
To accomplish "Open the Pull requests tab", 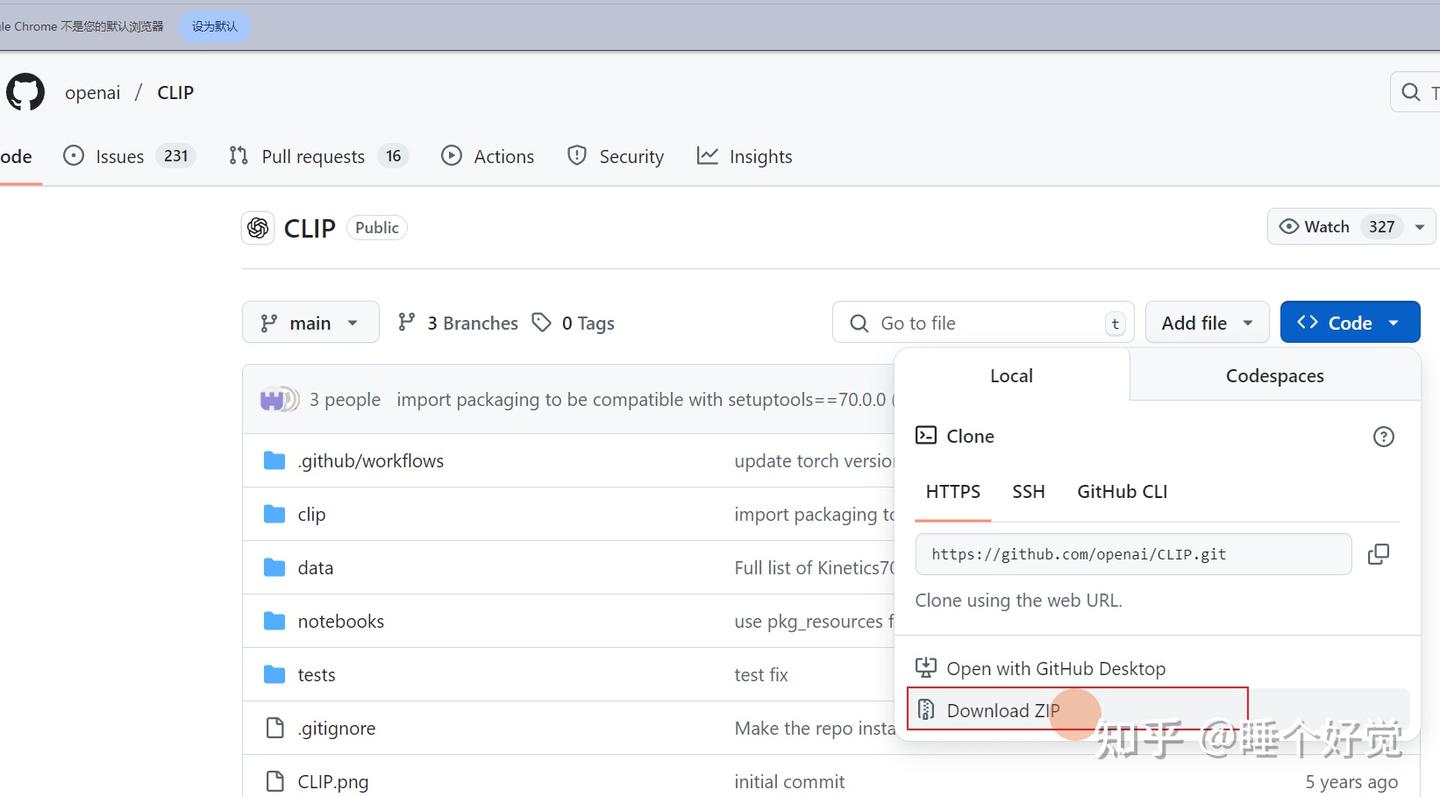I will [x=313, y=156].
